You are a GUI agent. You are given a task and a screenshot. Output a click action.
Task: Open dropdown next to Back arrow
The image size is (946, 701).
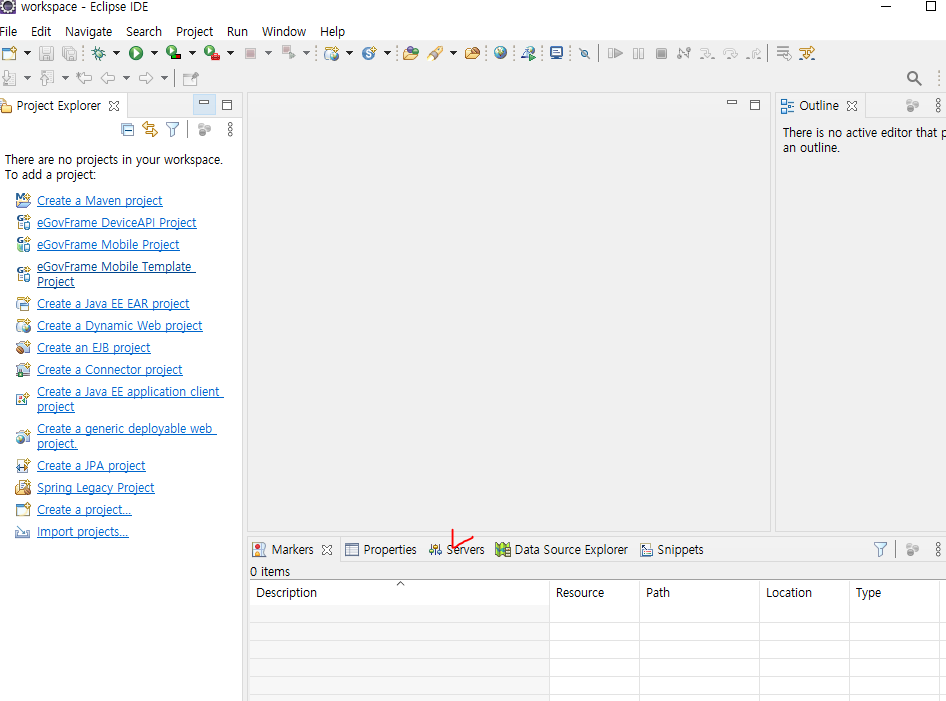point(126,78)
